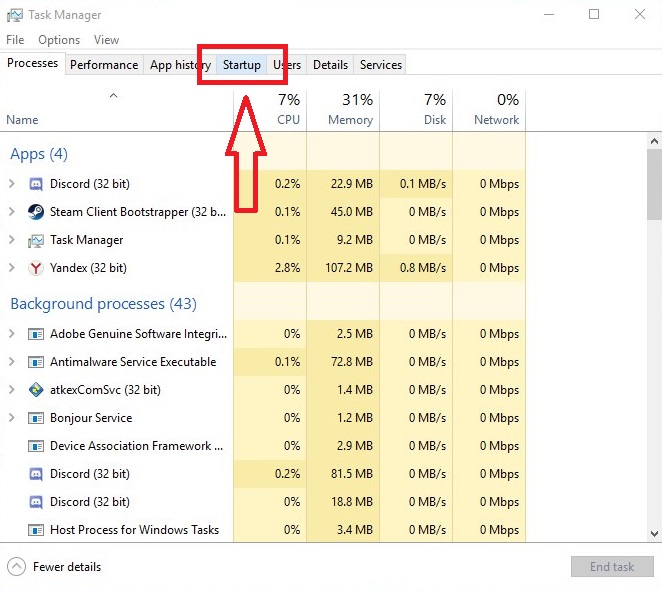This screenshot has width=662, height=591.
Task: Switch to the App history tab
Action: click(180, 65)
